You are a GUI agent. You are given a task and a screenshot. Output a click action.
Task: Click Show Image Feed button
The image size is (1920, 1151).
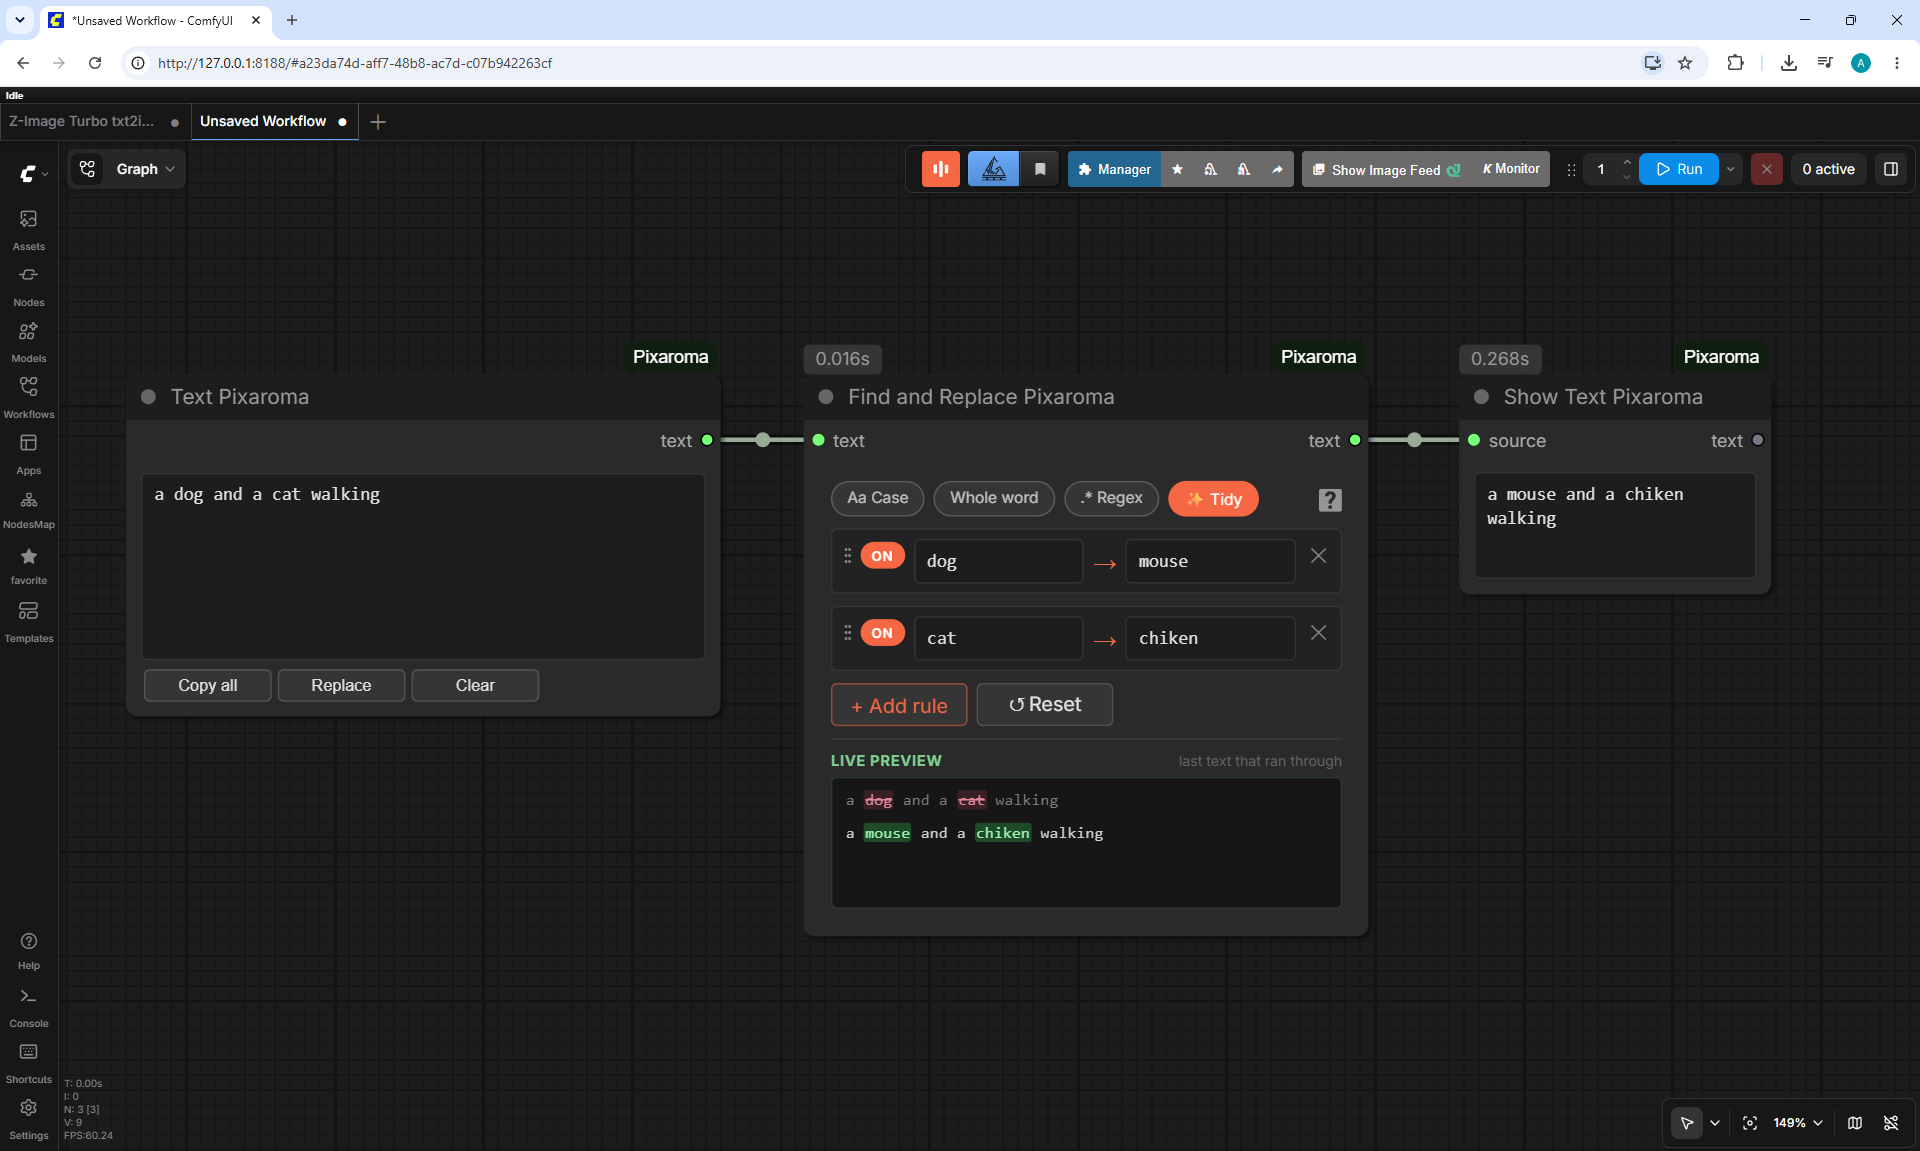tap(1386, 169)
